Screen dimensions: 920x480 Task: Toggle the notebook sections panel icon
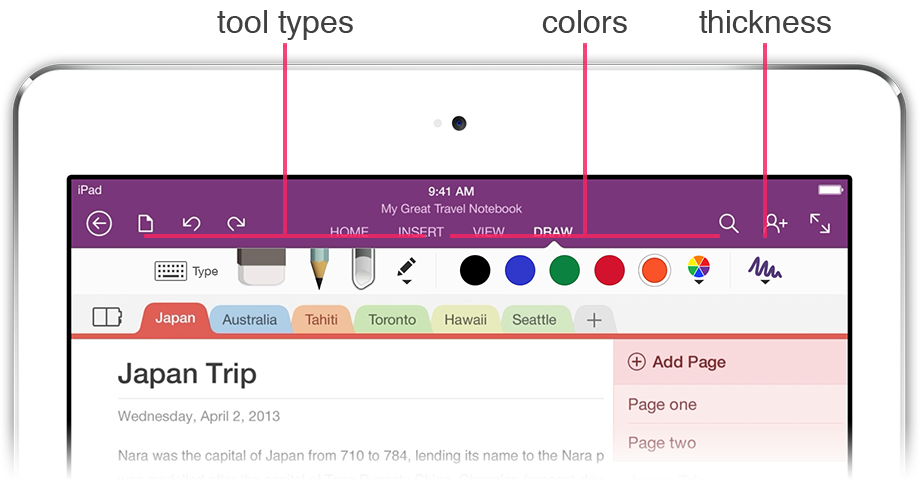107,317
